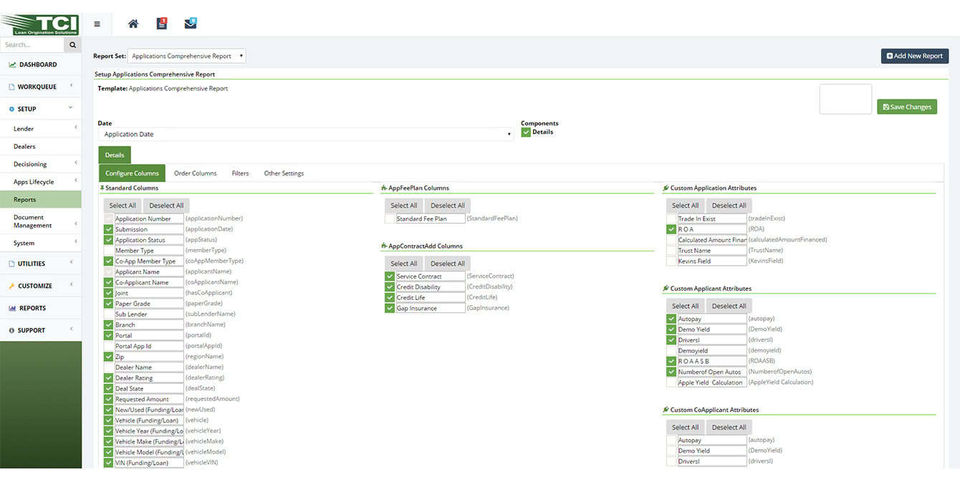Image resolution: width=960 pixels, height=487 pixels.
Task: Uncheck the Autopay applicant attribute checkbox
Action: click(672, 319)
